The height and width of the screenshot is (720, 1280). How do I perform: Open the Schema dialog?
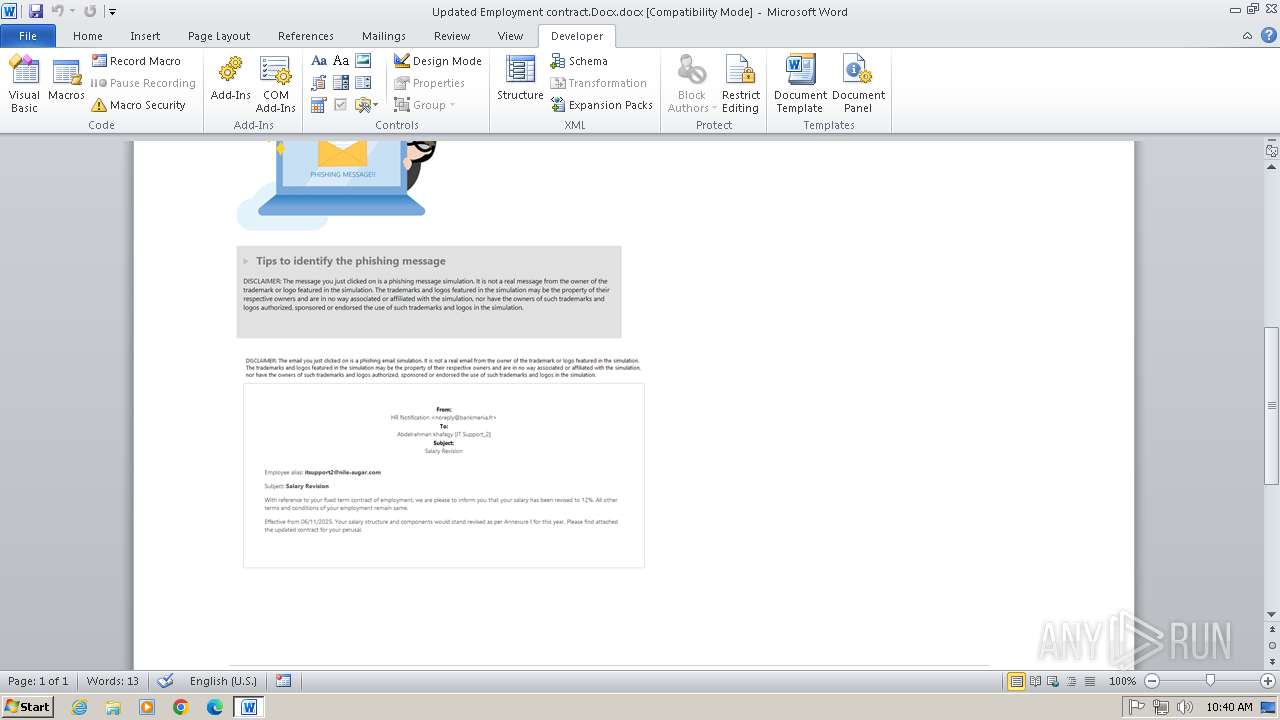[579, 61]
